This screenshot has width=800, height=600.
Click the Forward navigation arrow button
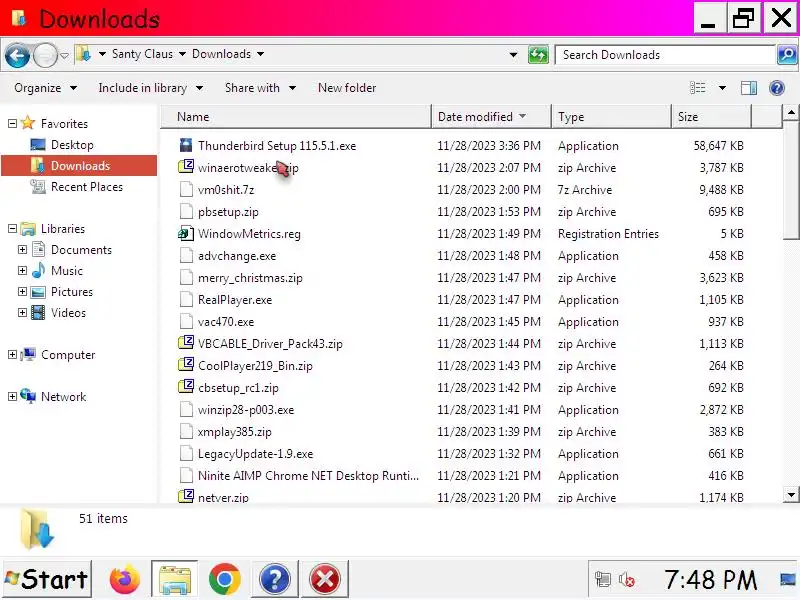pos(45,55)
